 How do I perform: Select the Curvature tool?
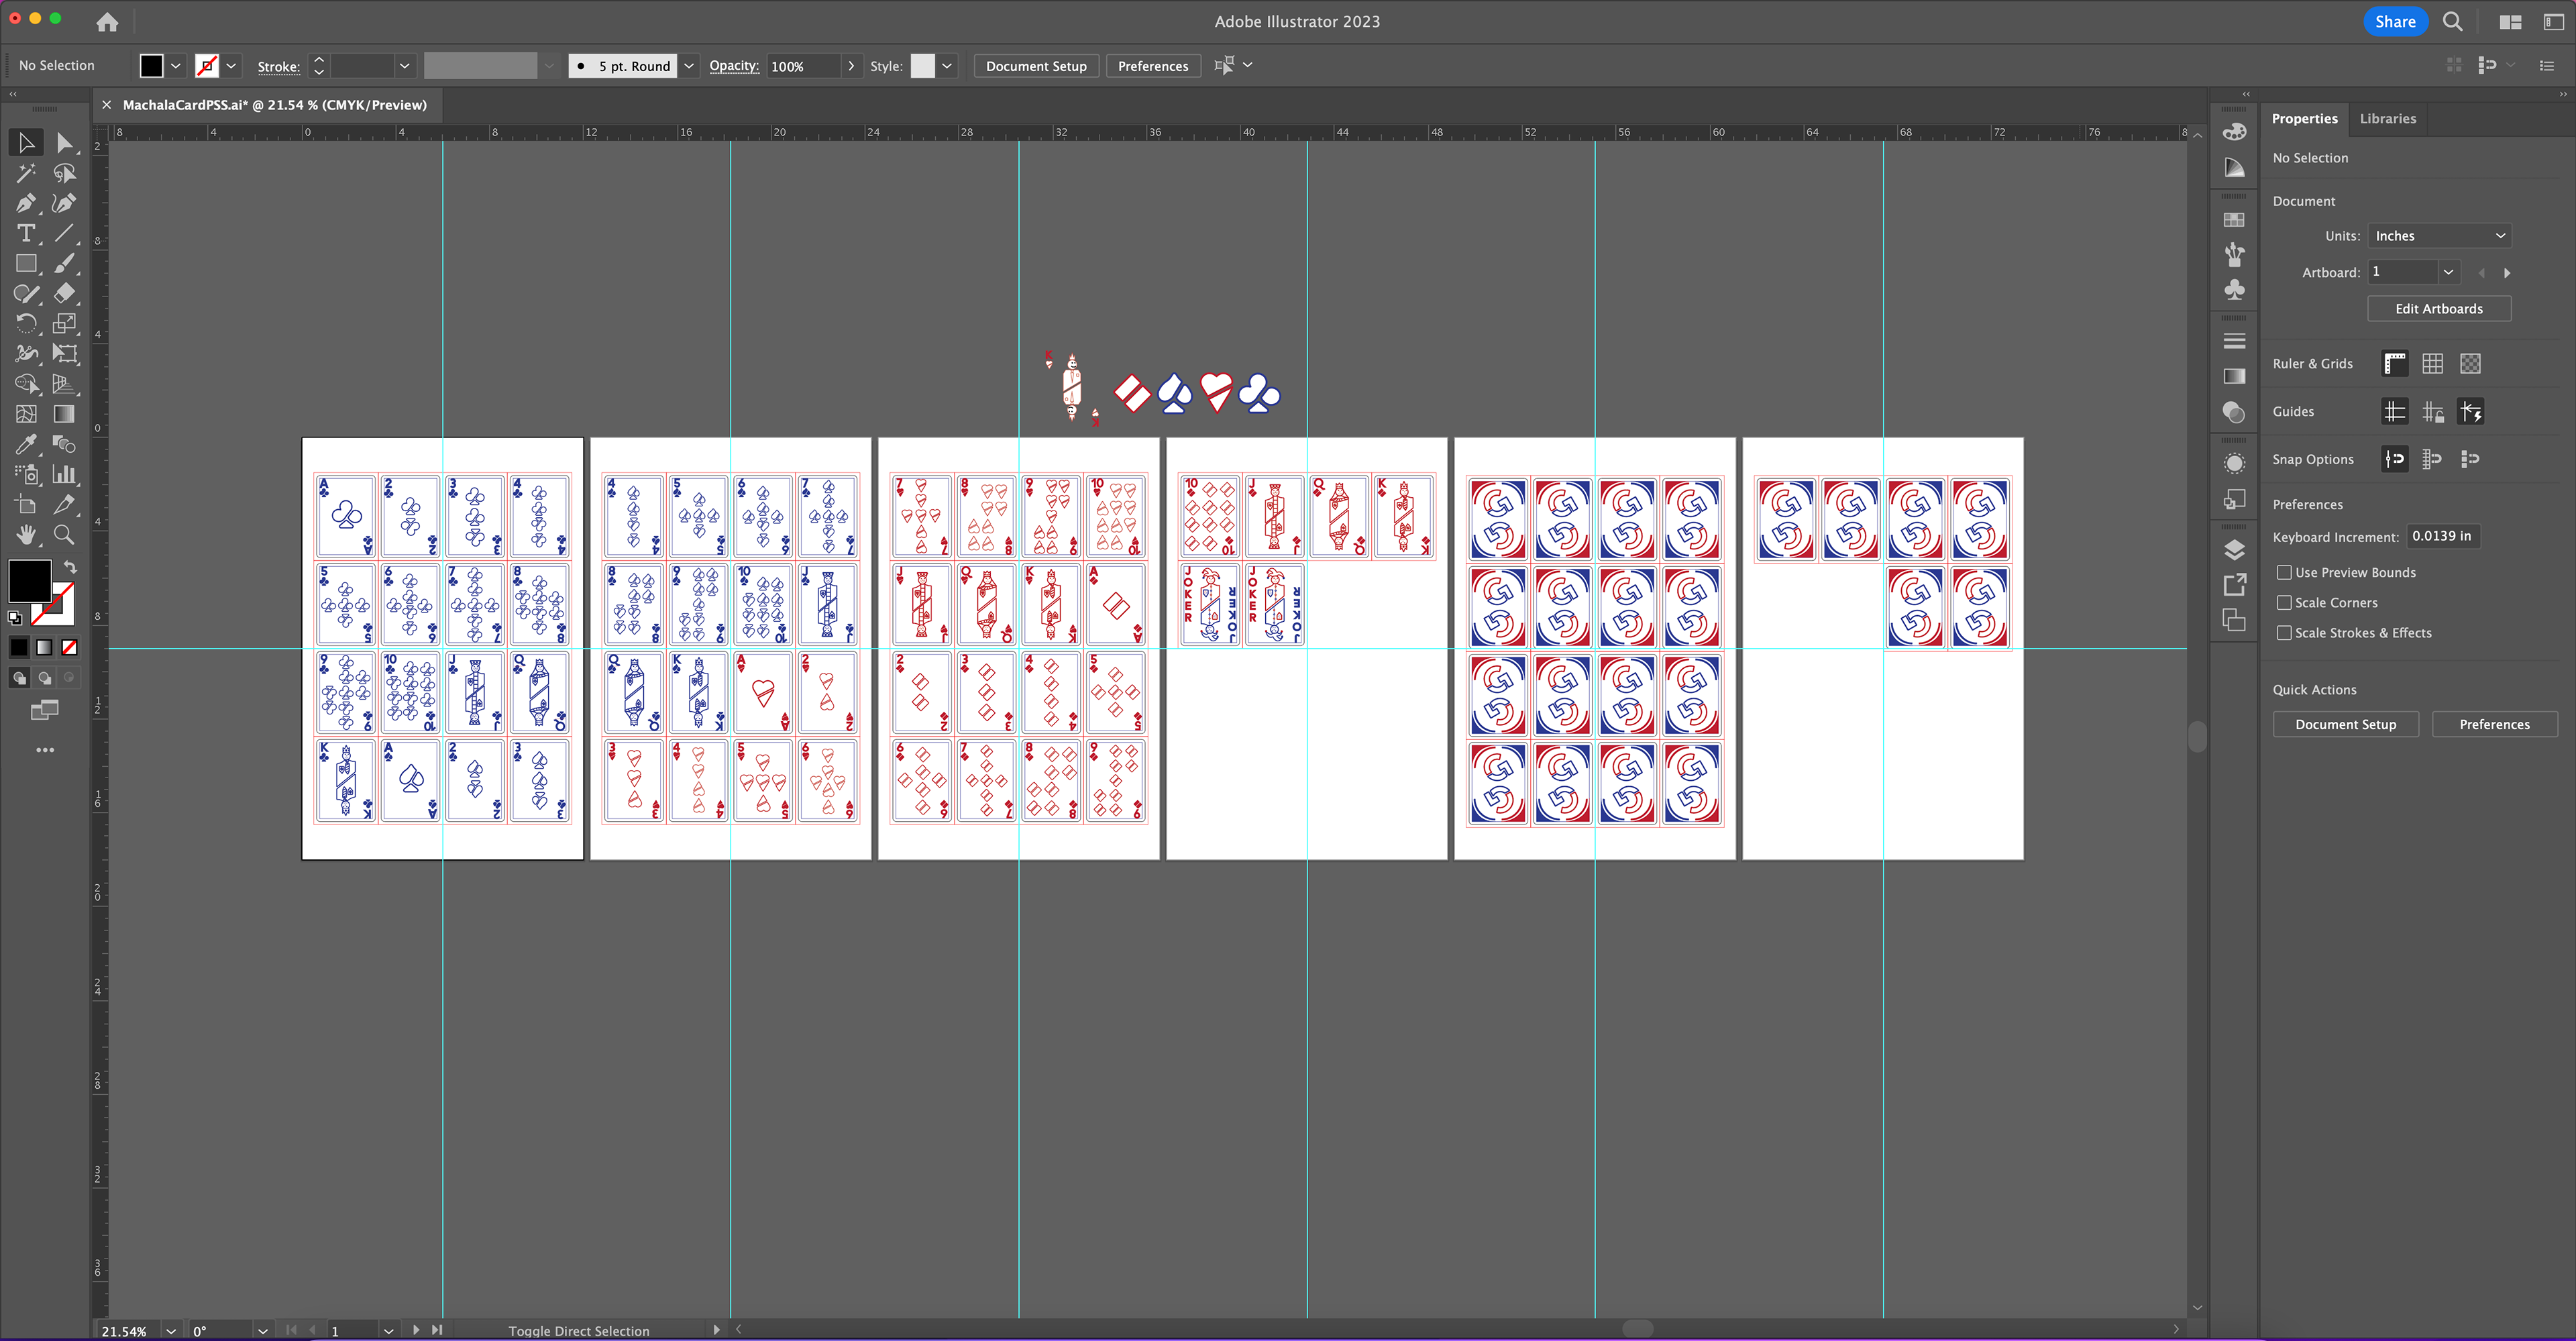click(64, 203)
